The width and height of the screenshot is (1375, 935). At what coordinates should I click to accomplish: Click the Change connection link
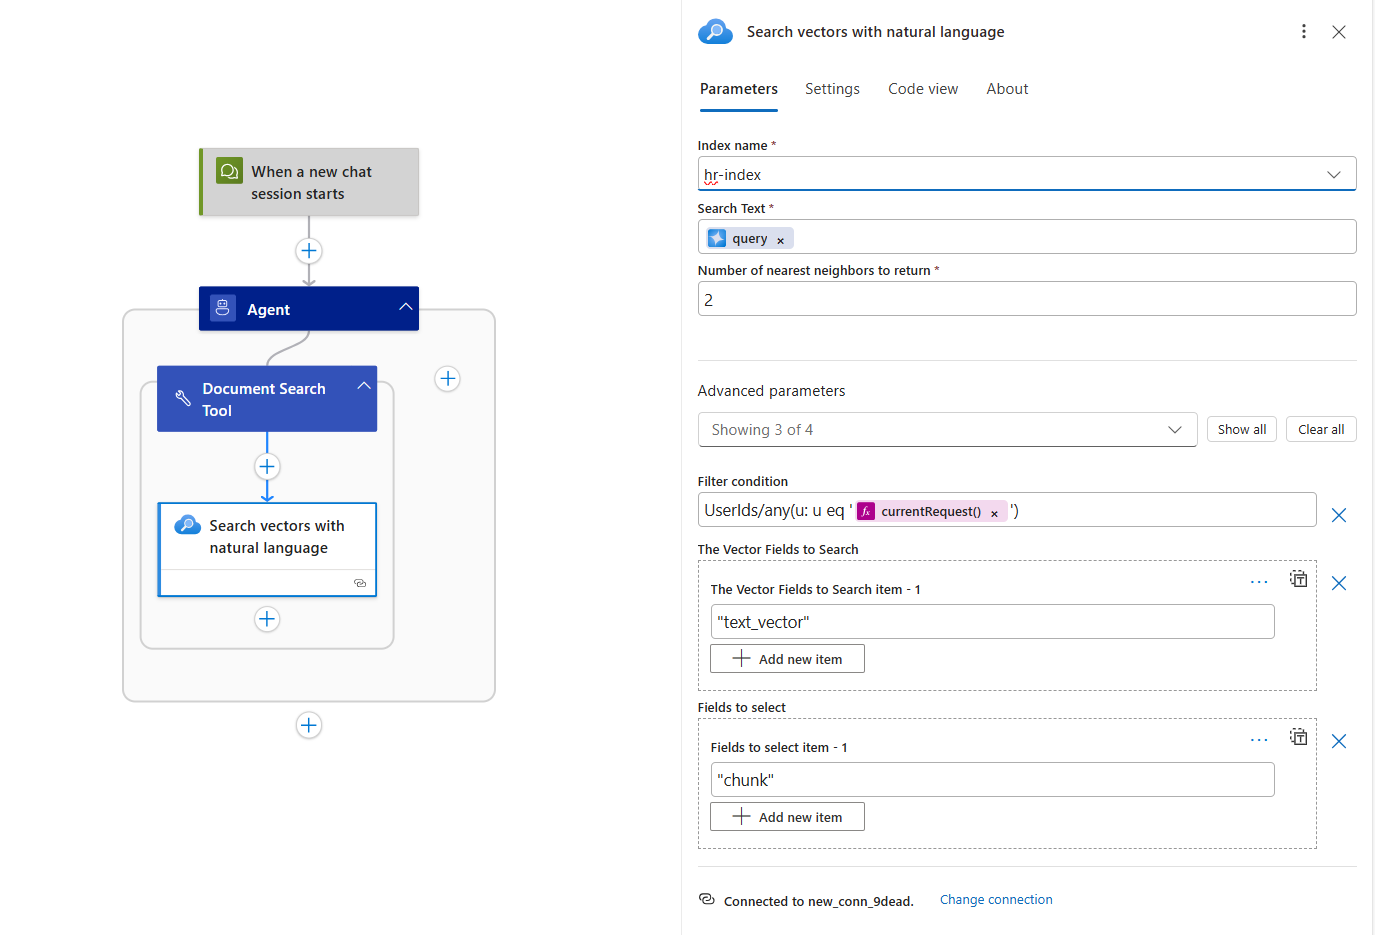pos(996,899)
